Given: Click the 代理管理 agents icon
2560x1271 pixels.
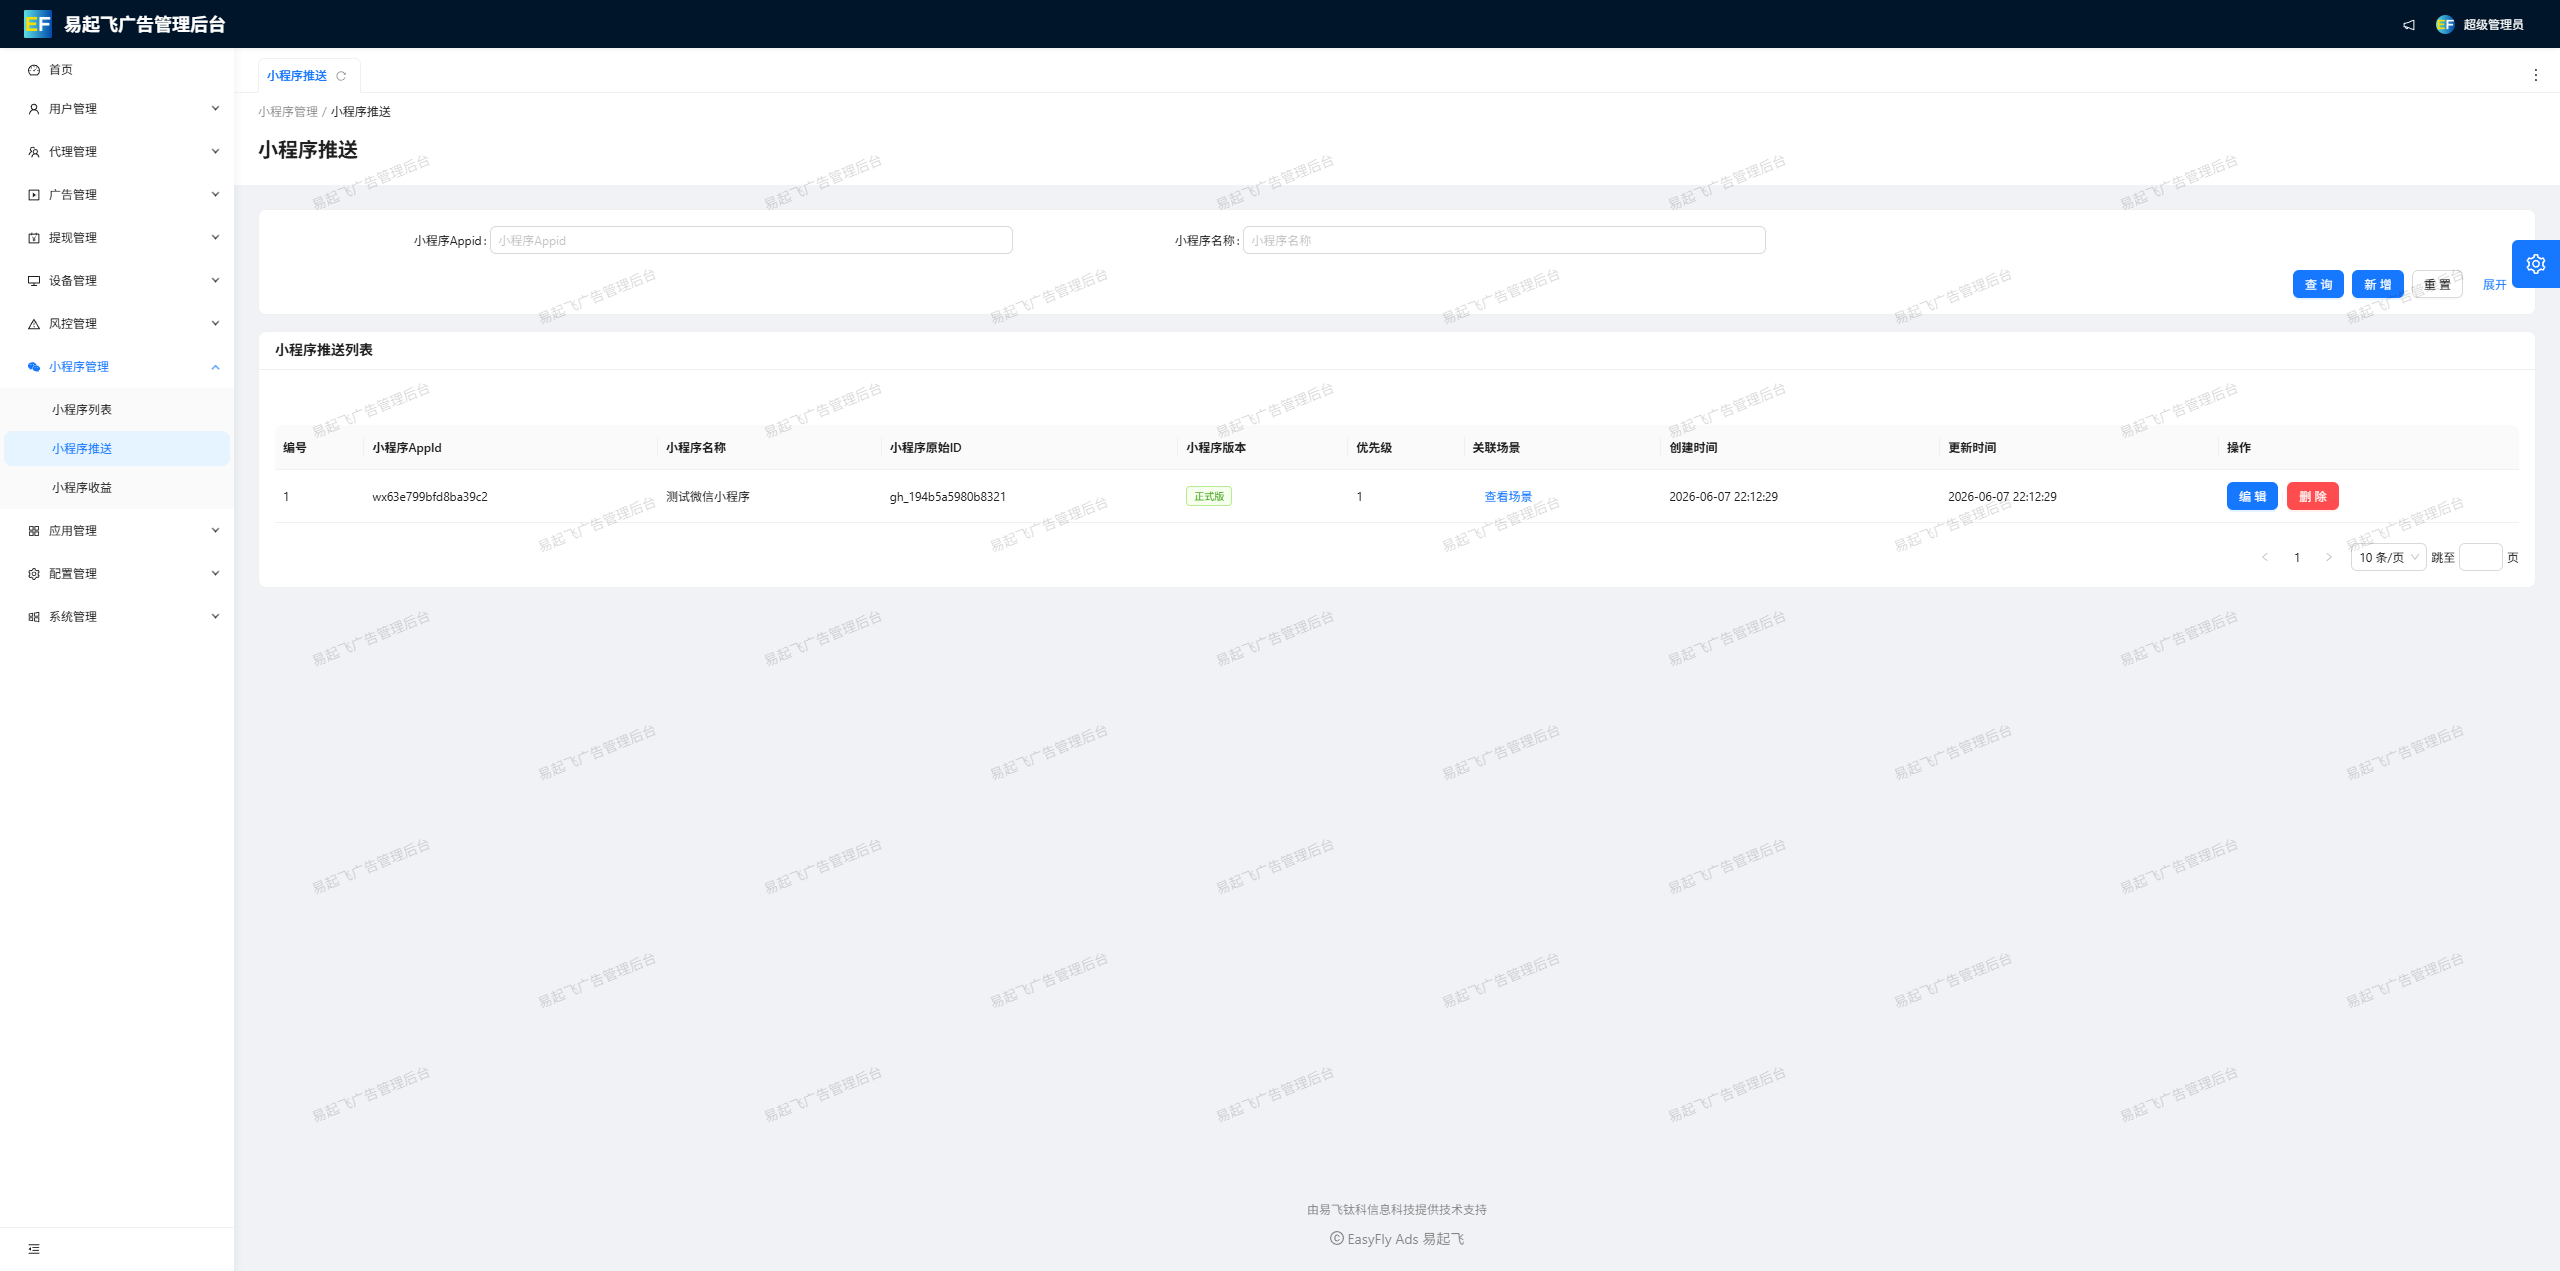Looking at the screenshot, I should [34, 152].
